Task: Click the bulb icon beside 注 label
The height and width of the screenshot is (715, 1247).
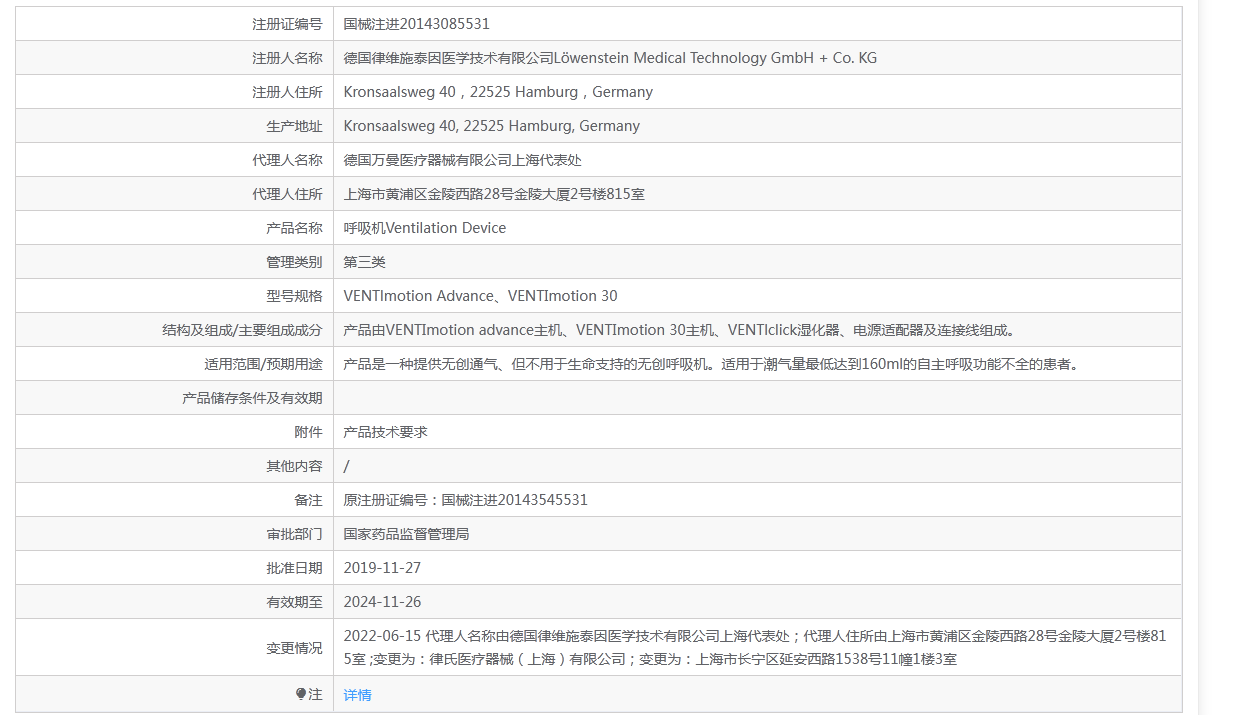Action: pos(301,694)
